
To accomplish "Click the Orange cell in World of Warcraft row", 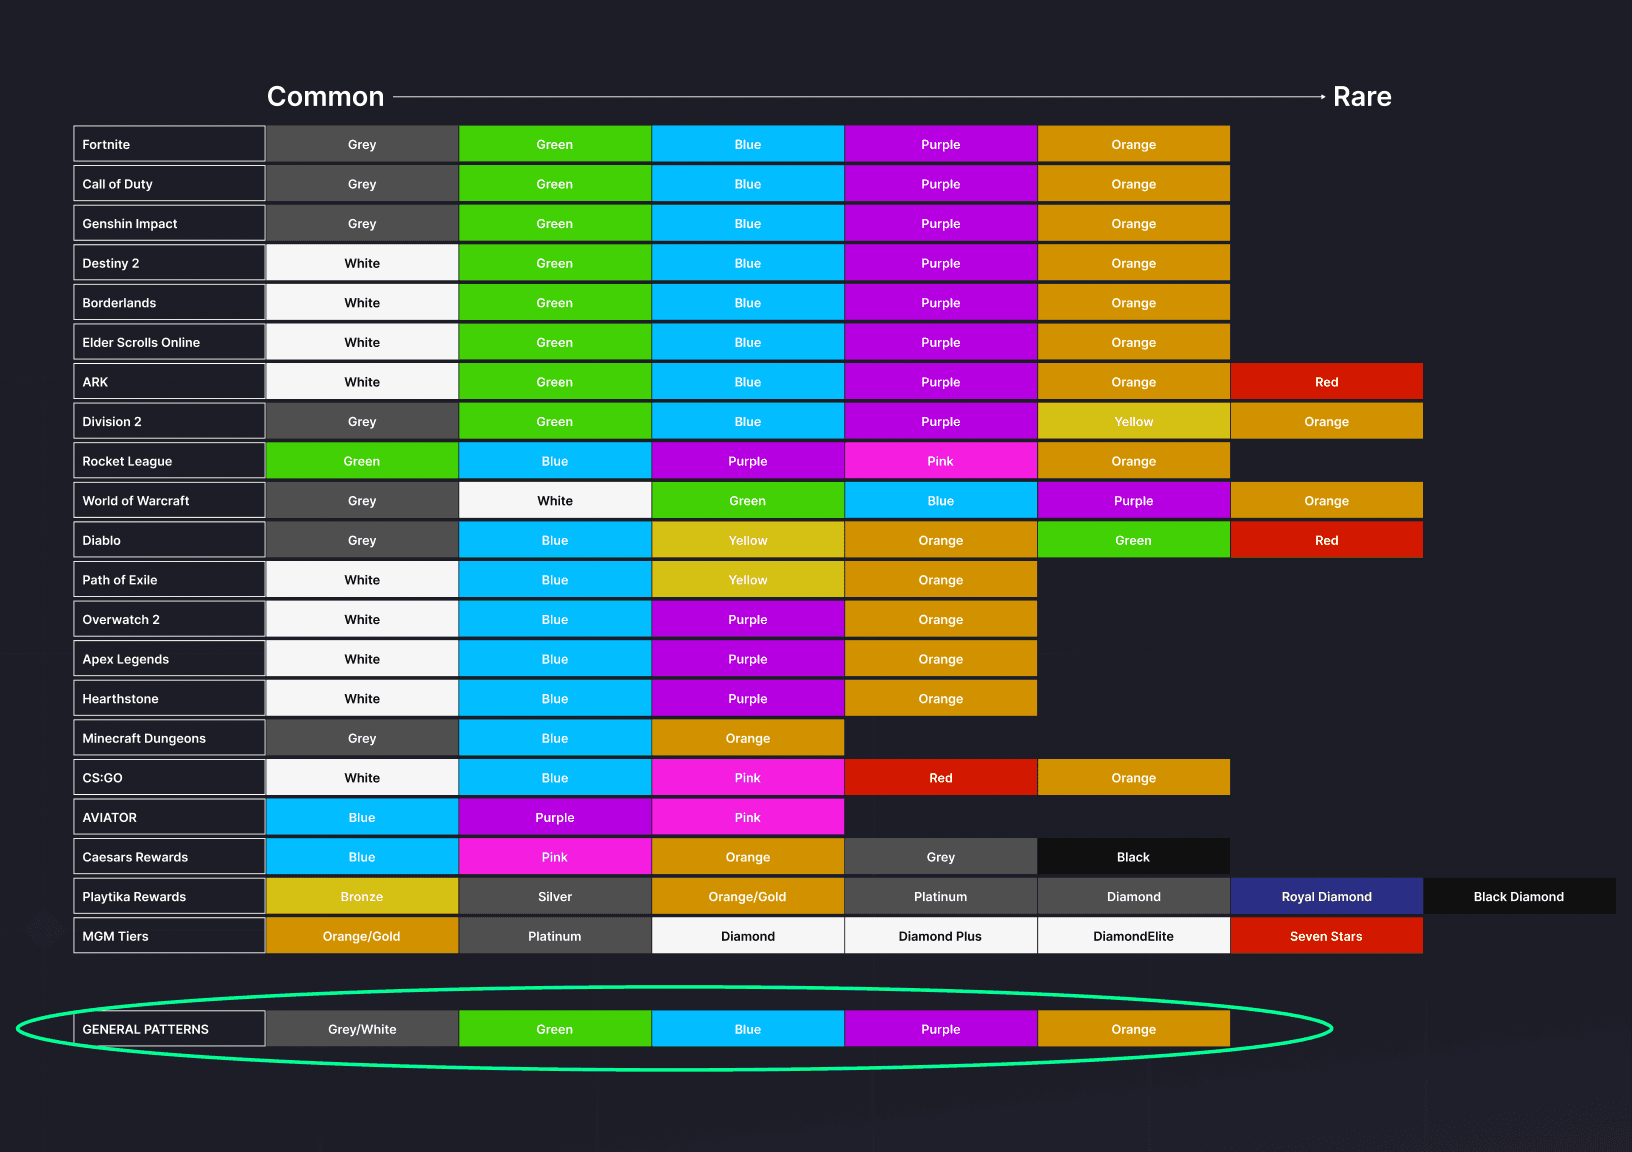I will (1326, 501).
